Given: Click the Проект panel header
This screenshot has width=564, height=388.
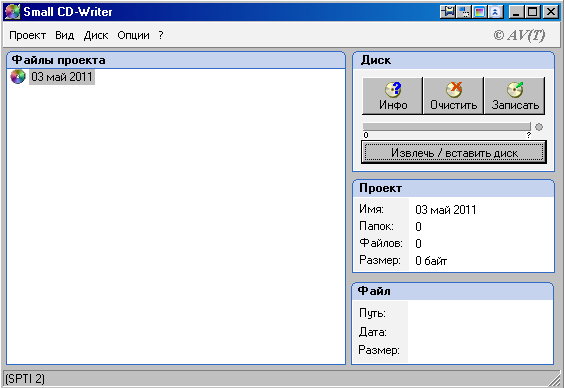Looking at the screenshot, I should tap(454, 188).
